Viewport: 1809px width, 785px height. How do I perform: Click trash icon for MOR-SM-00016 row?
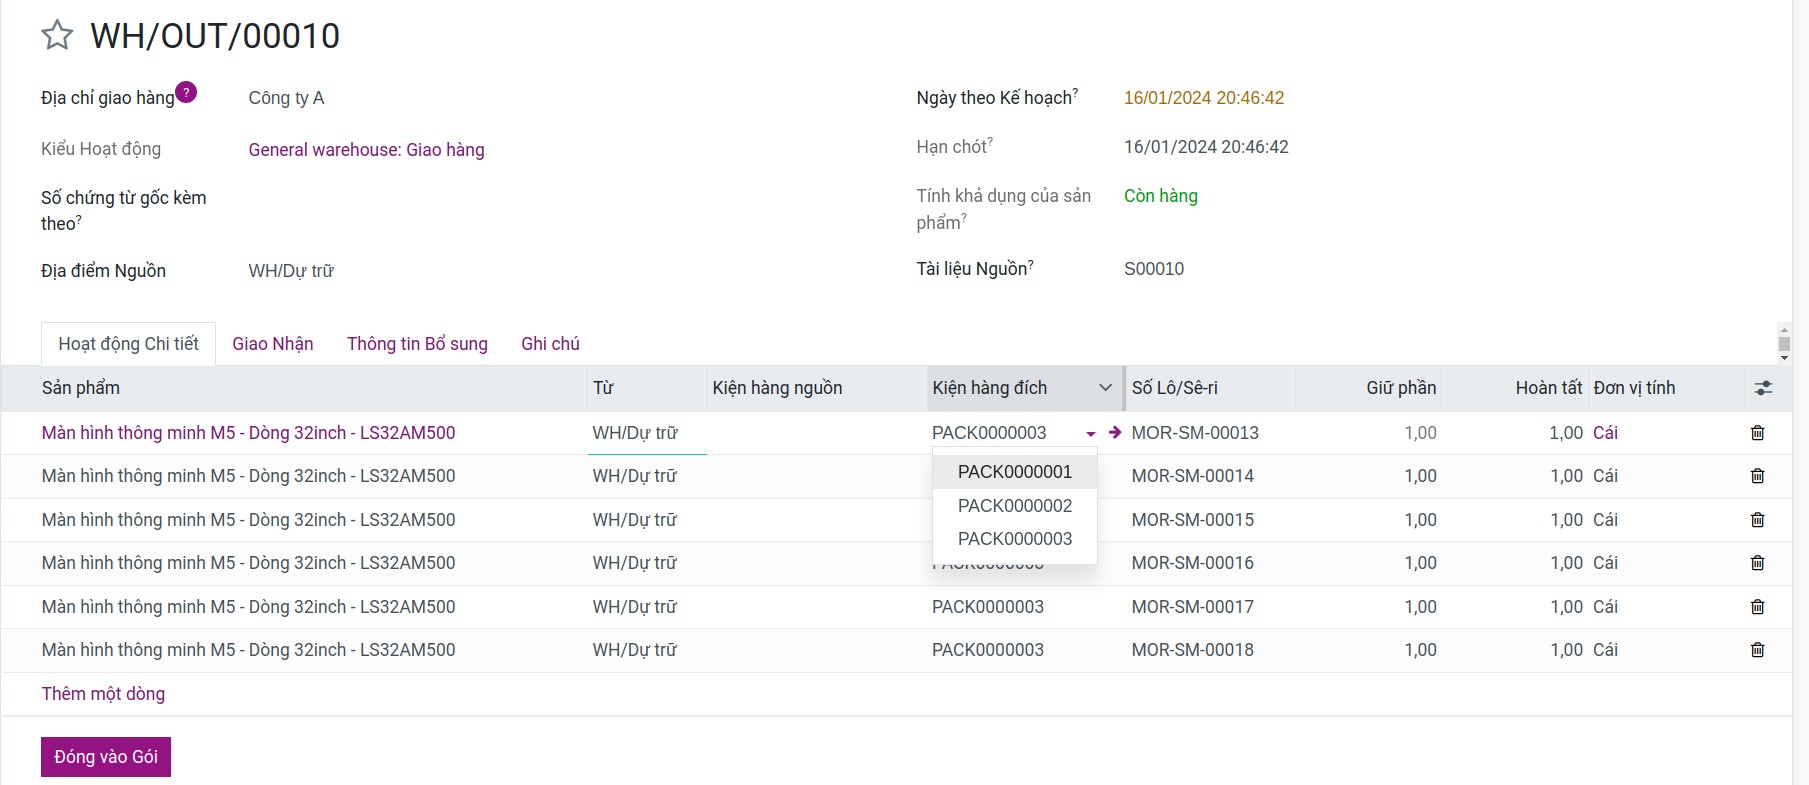pyautogui.click(x=1757, y=563)
